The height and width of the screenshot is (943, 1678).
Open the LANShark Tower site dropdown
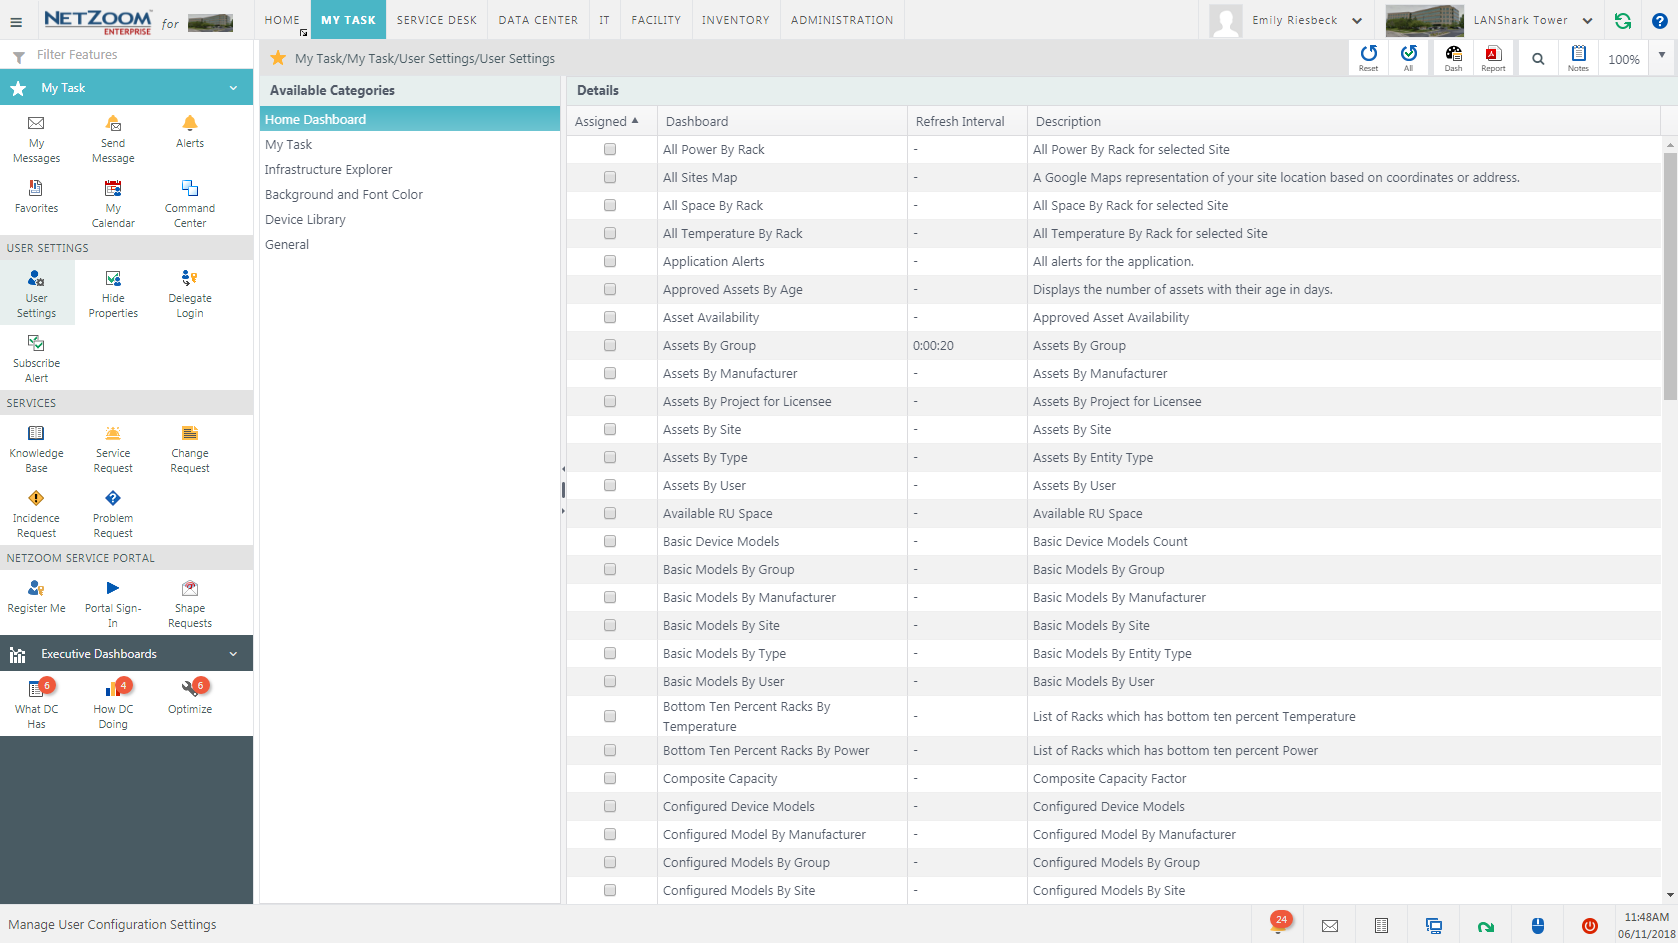click(x=1587, y=21)
